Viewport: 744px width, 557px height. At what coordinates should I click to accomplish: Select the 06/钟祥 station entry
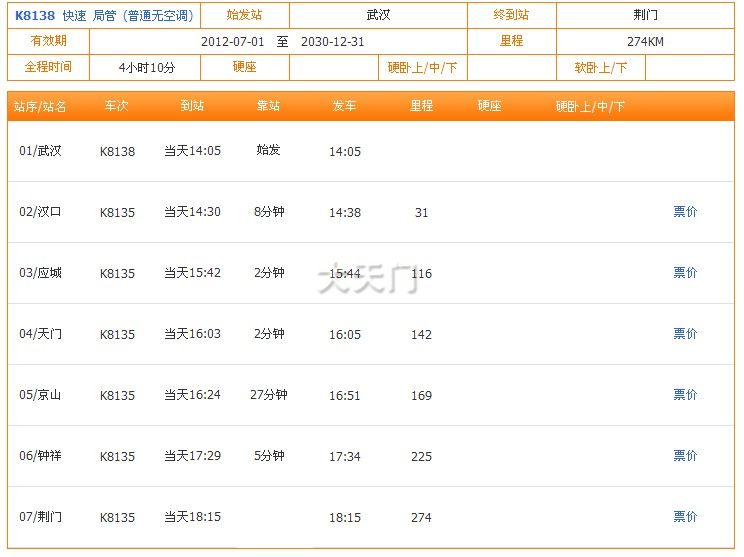40,456
